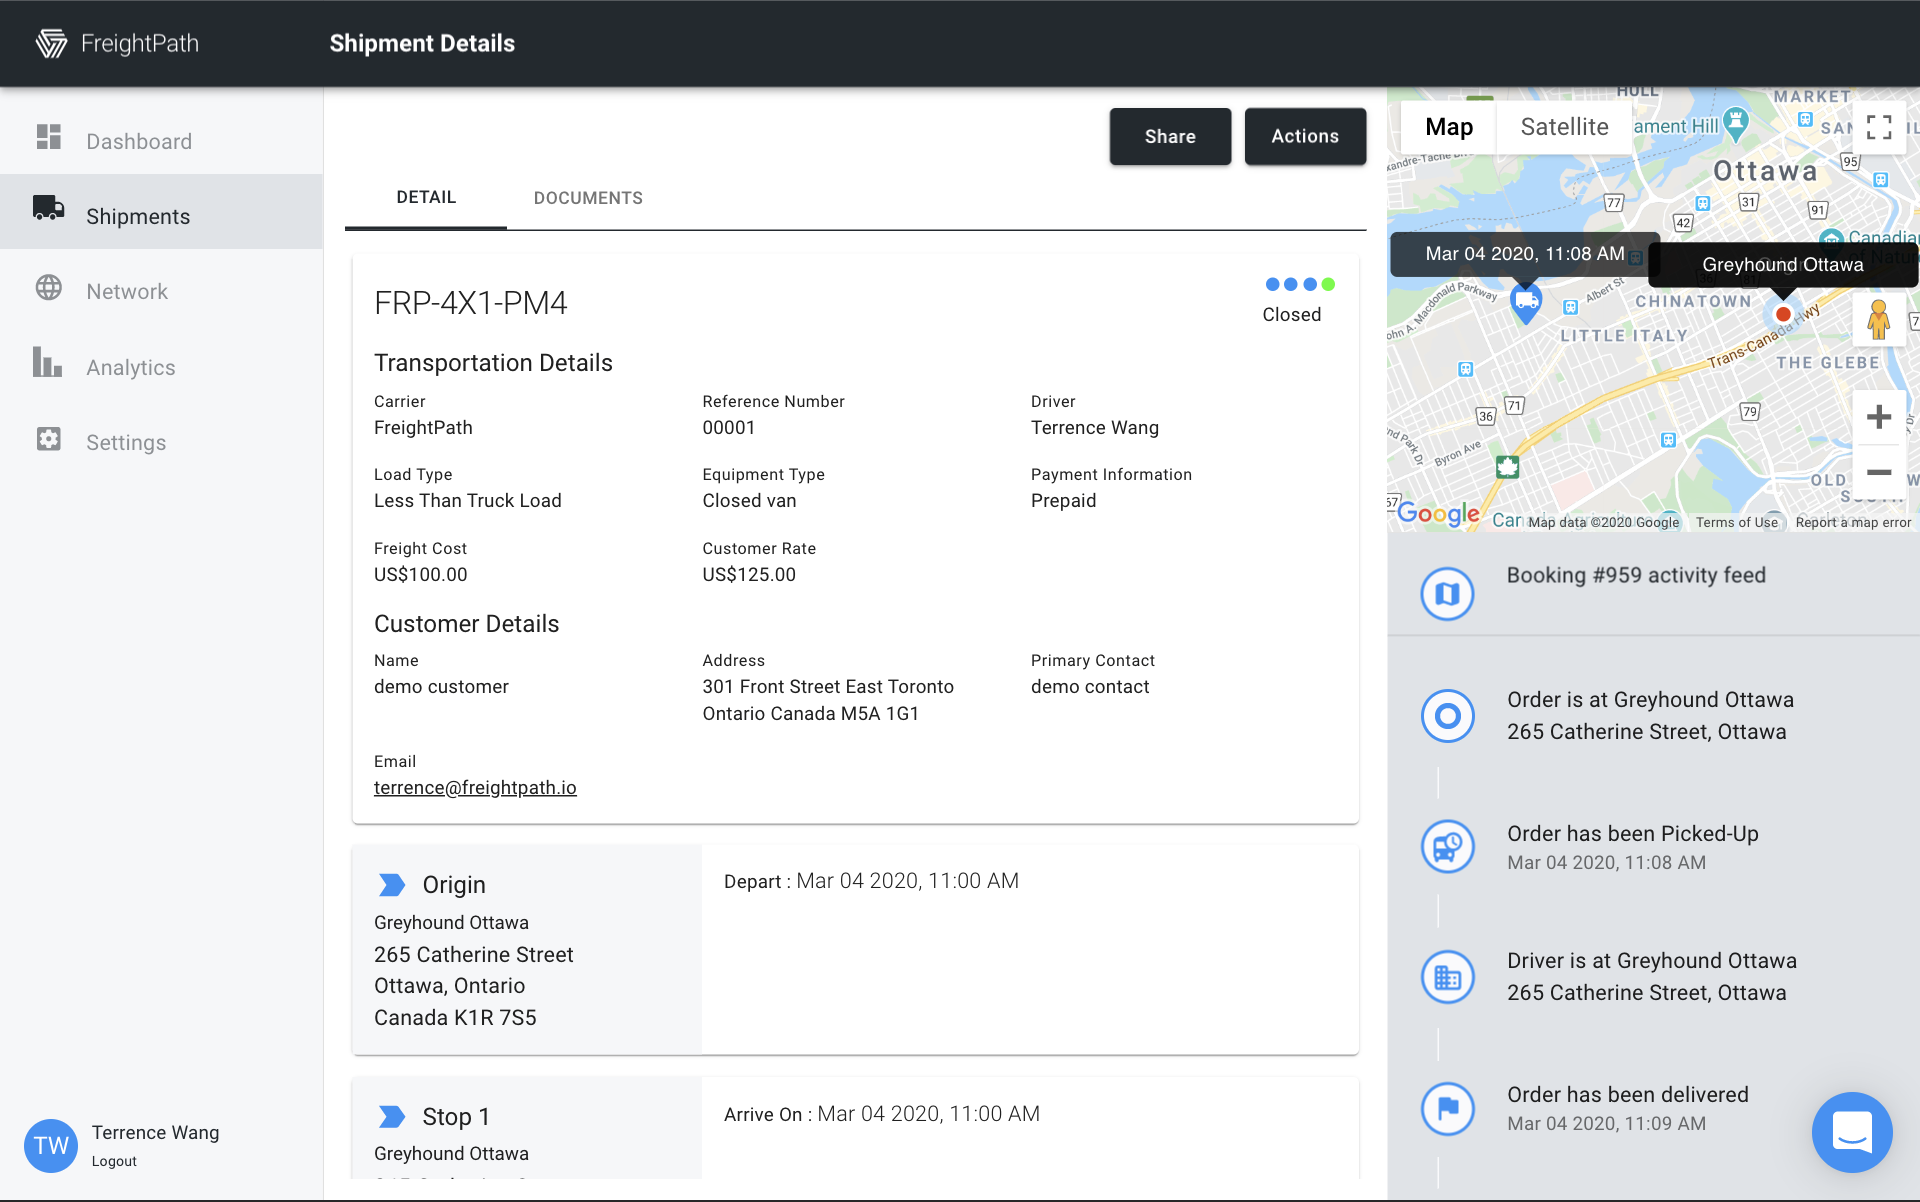
Task: Click the Google logo on map
Action: [1438, 514]
